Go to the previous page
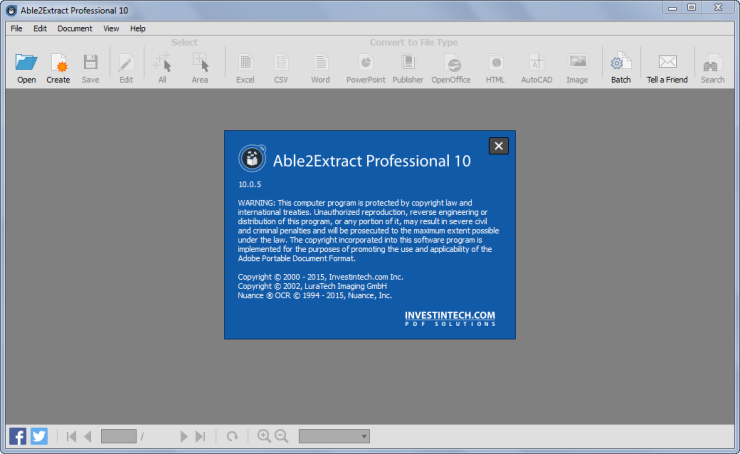This screenshot has height=454, width=740. pyautogui.click(x=88, y=437)
